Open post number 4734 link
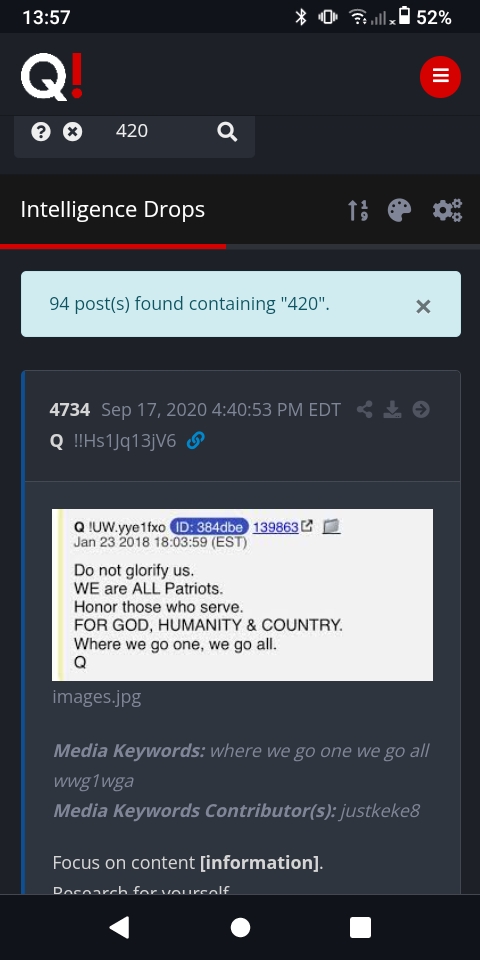The height and width of the screenshot is (960, 480). [70, 410]
